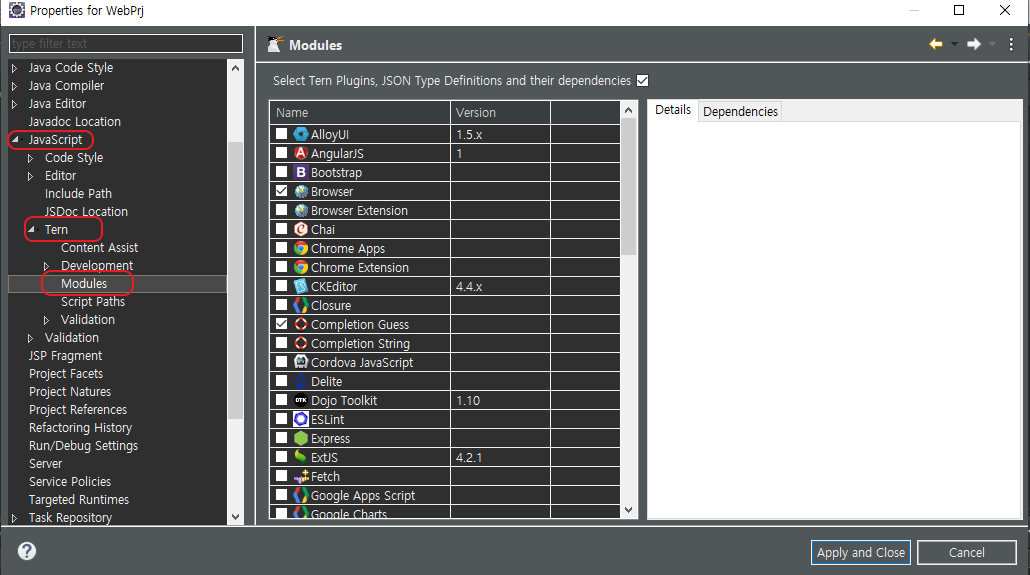Click the Bootstrap module icon

coord(301,172)
